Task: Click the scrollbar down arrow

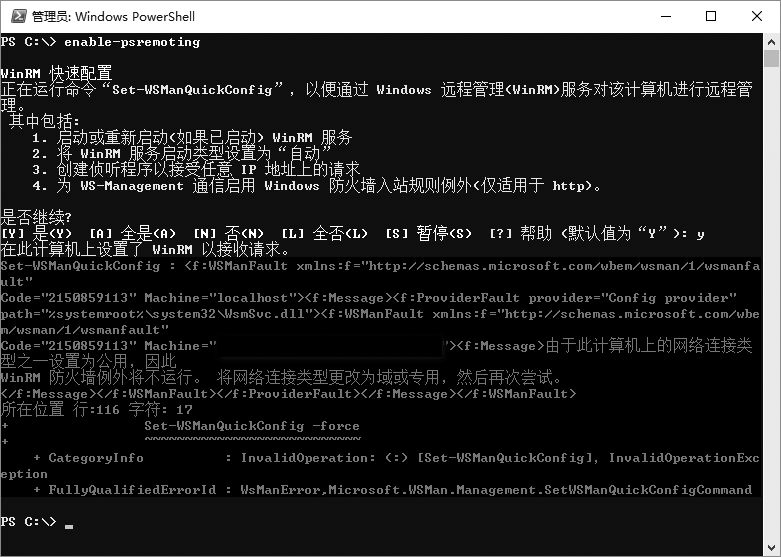Action: (x=771, y=548)
